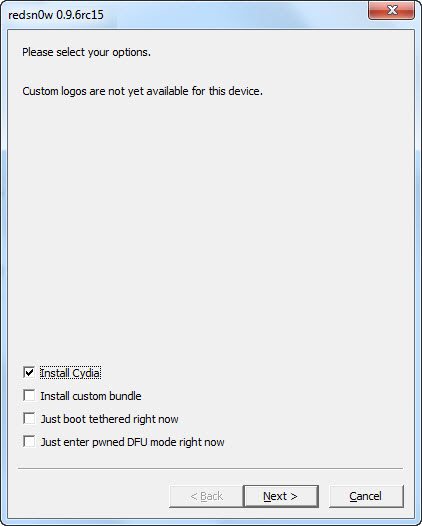Close the redsn0w window with X
The width and height of the screenshot is (422, 526).
pos(391,10)
